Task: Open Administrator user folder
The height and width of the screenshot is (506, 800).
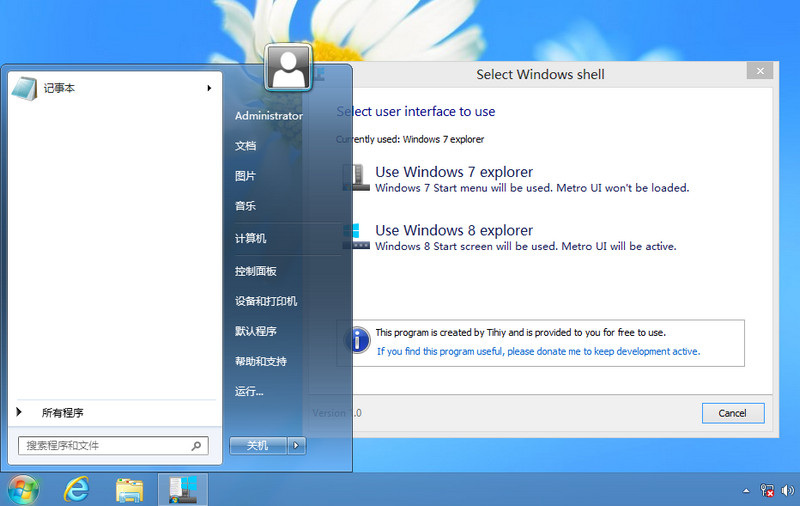Action: 269,116
